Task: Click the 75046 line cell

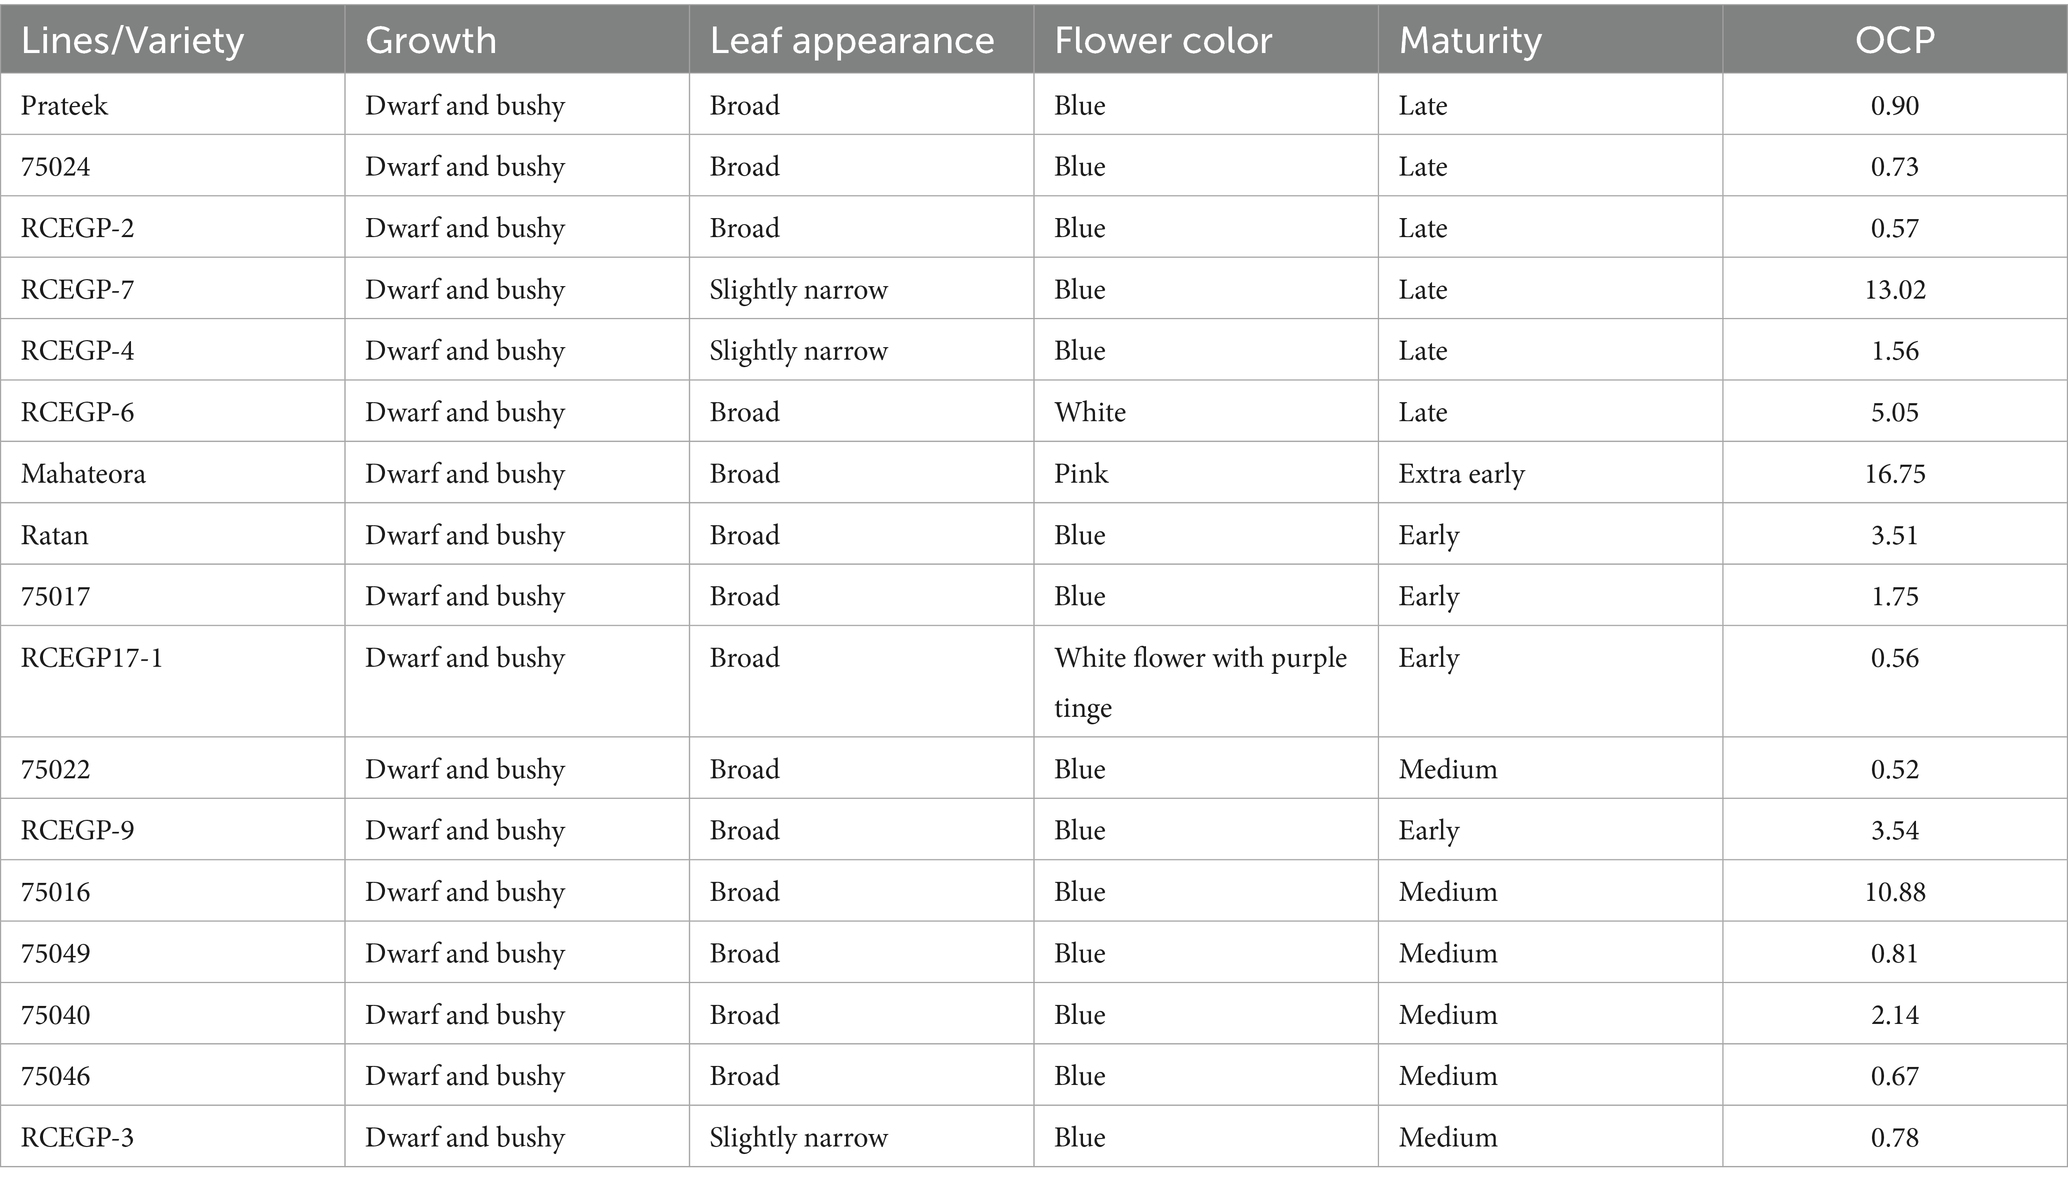Action: click(x=56, y=1076)
